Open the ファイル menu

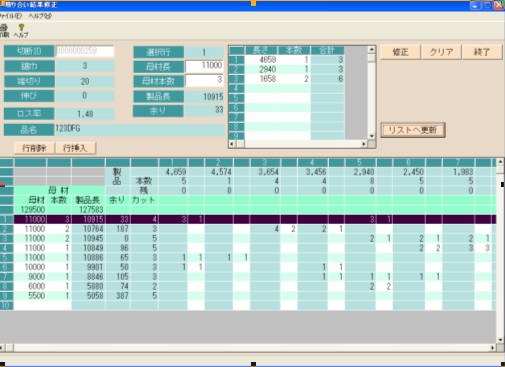click(x=10, y=16)
